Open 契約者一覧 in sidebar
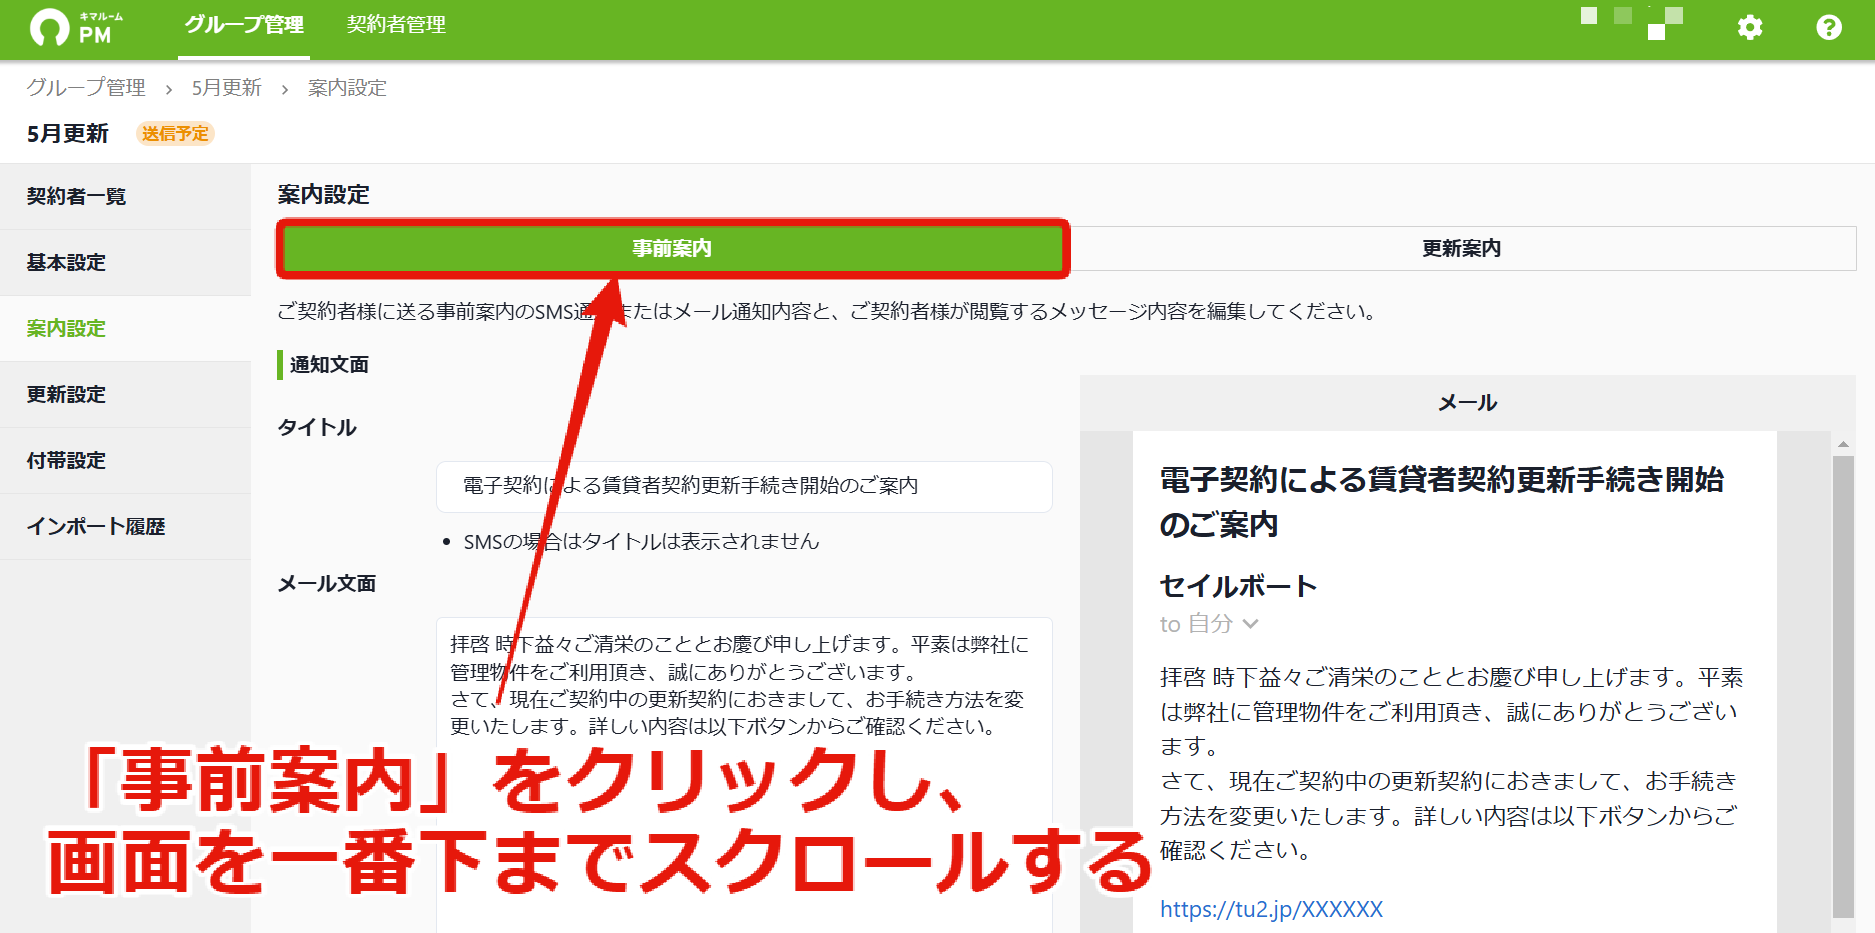This screenshot has height=933, width=1875. pyautogui.click(x=125, y=197)
